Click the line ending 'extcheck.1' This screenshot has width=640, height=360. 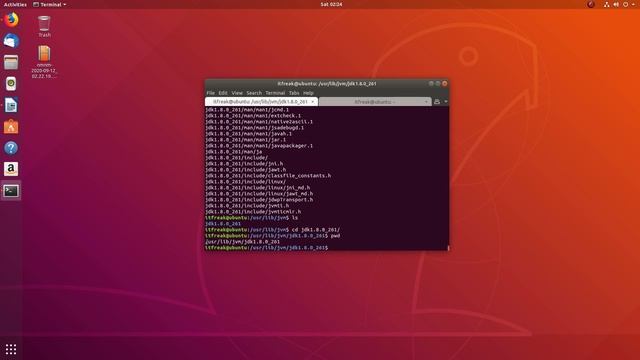(253, 116)
